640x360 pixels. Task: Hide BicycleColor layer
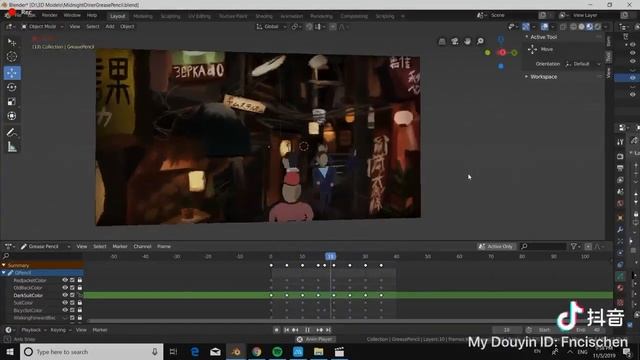pyautogui.click(x=65, y=310)
